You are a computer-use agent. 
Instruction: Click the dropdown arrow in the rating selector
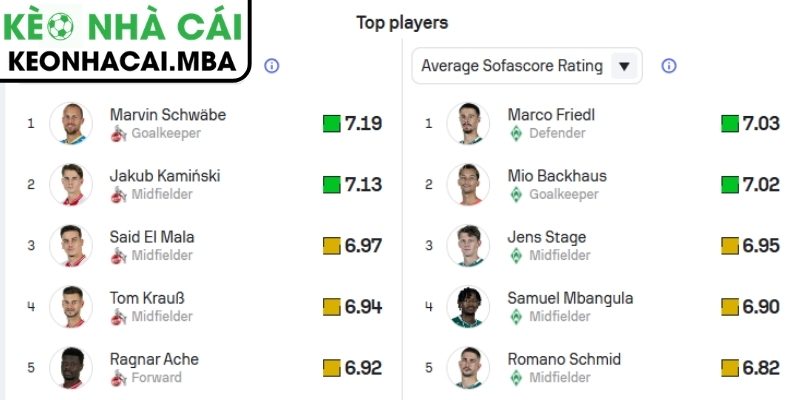pos(624,66)
